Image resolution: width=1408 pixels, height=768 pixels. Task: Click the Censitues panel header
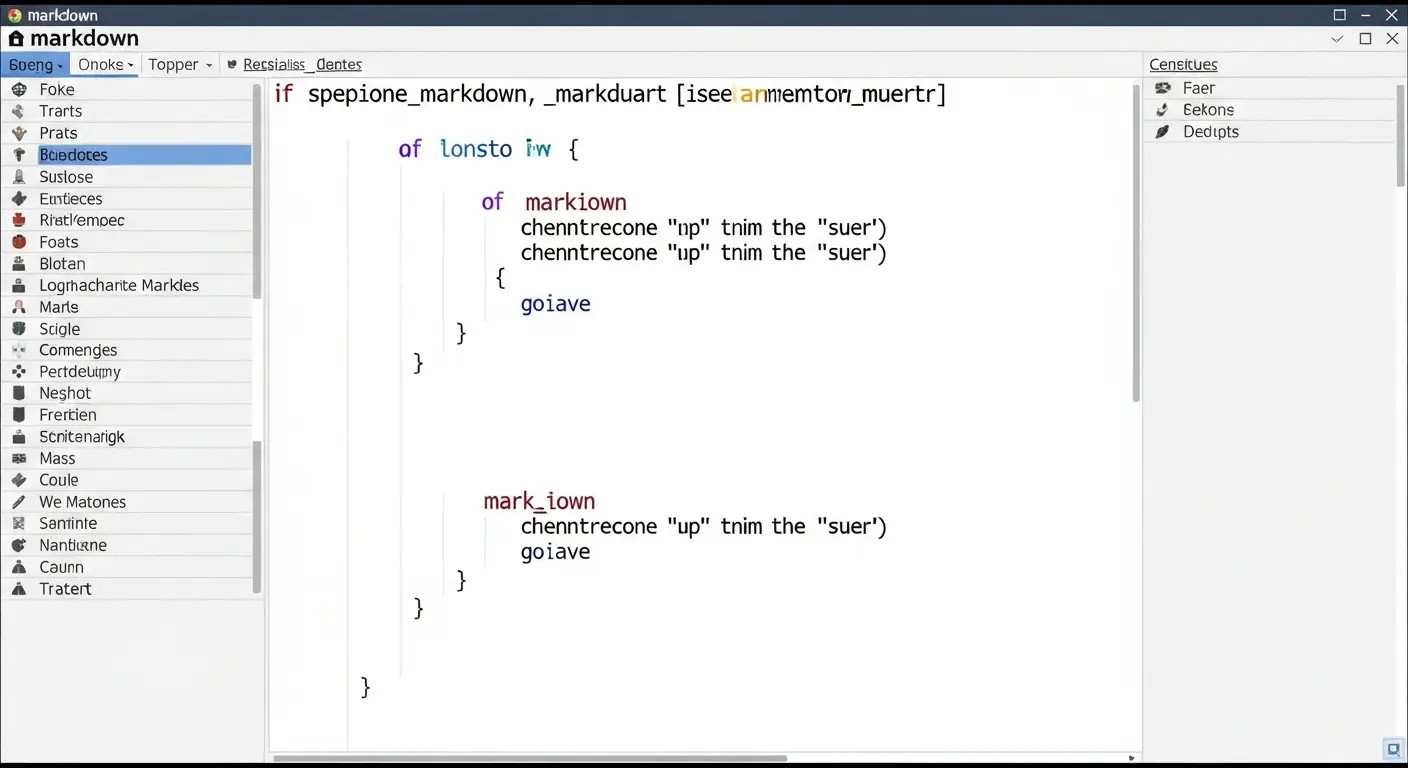tap(1183, 64)
